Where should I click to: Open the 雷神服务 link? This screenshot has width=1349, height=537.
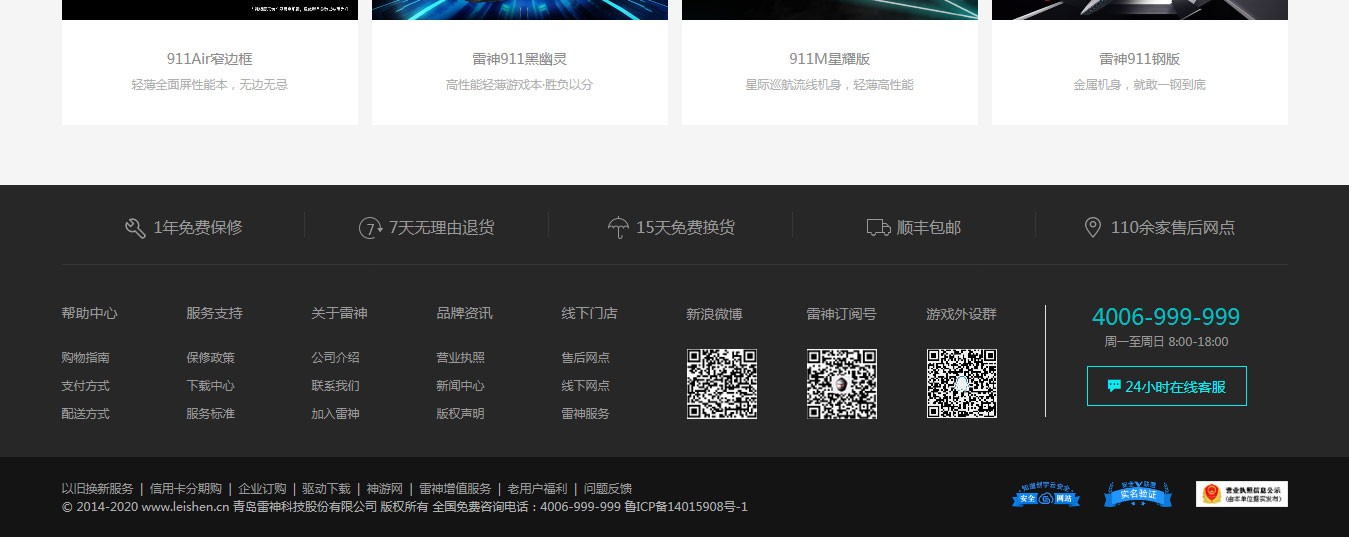tap(586, 413)
